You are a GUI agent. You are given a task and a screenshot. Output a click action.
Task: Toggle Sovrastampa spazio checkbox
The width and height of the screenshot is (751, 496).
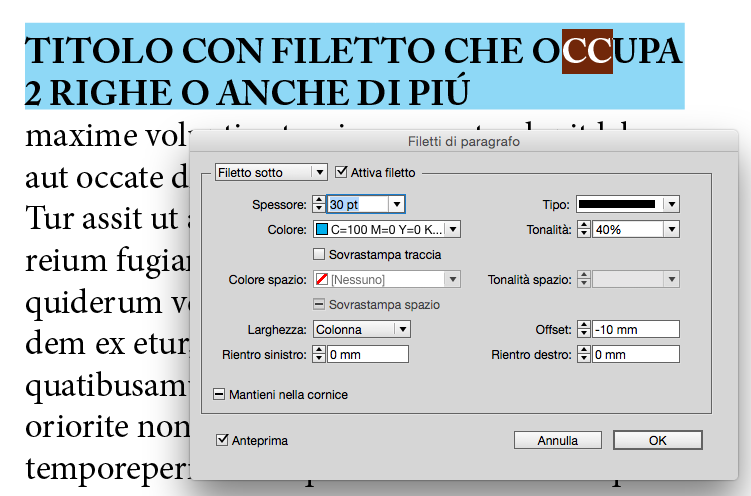click(319, 304)
